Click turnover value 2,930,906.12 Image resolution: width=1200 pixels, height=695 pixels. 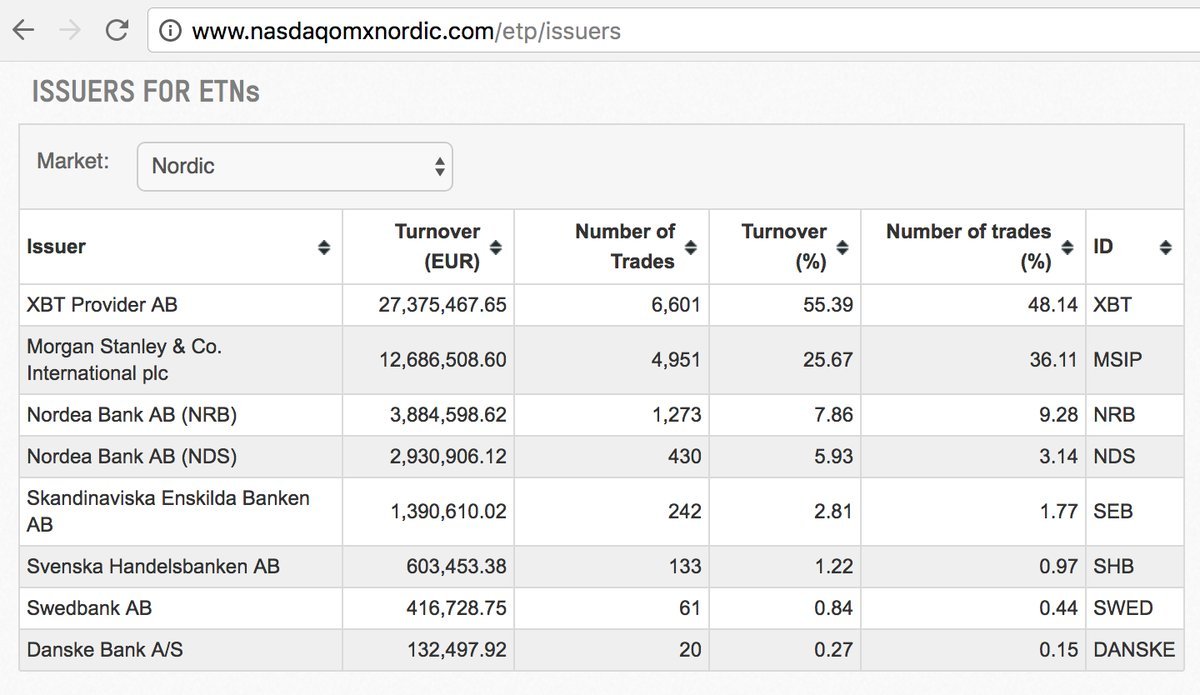(448, 457)
